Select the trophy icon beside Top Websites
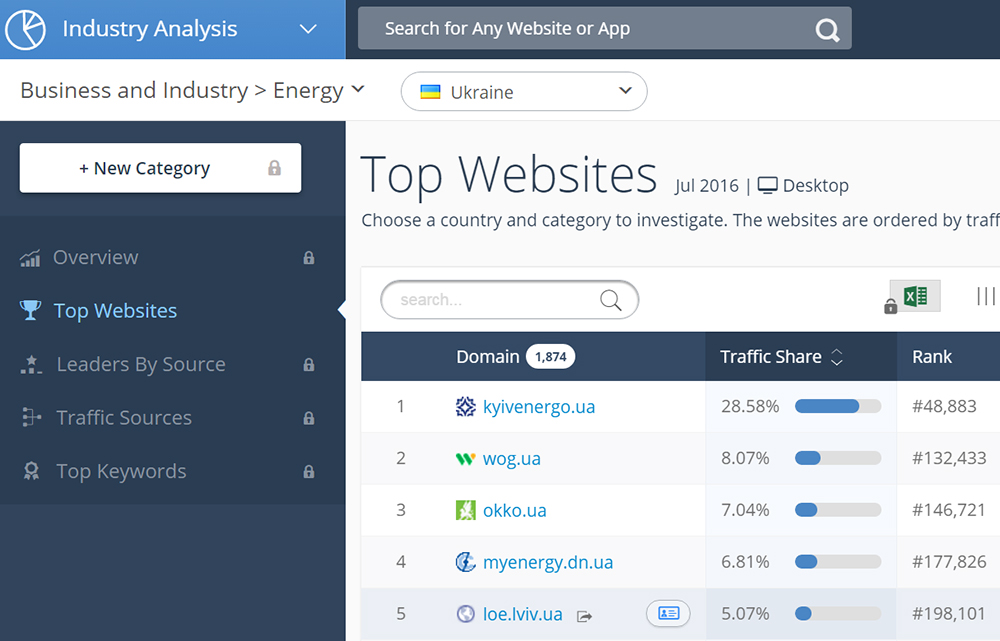The image size is (1000, 641). (31, 311)
